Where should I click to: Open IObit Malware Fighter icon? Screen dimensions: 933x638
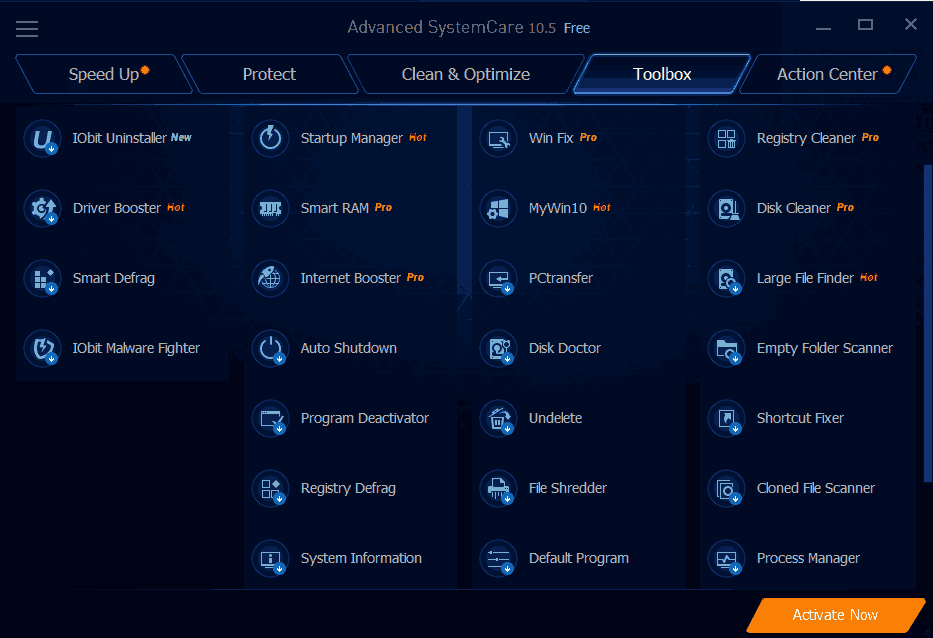43,348
